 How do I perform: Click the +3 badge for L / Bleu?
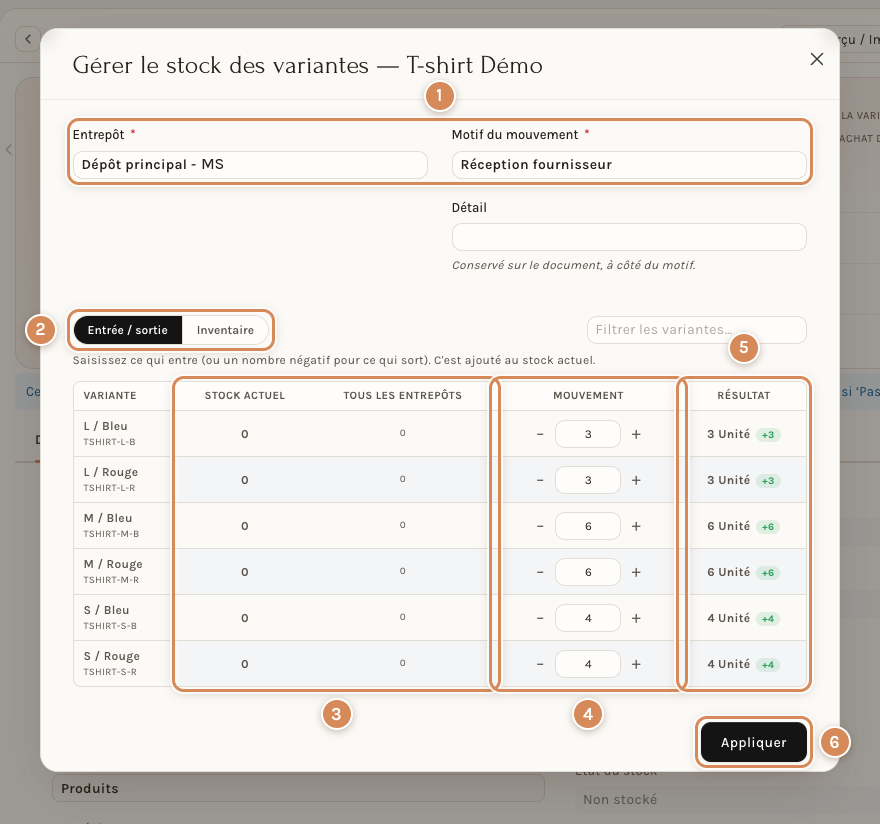pyautogui.click(x=768, y=434)
